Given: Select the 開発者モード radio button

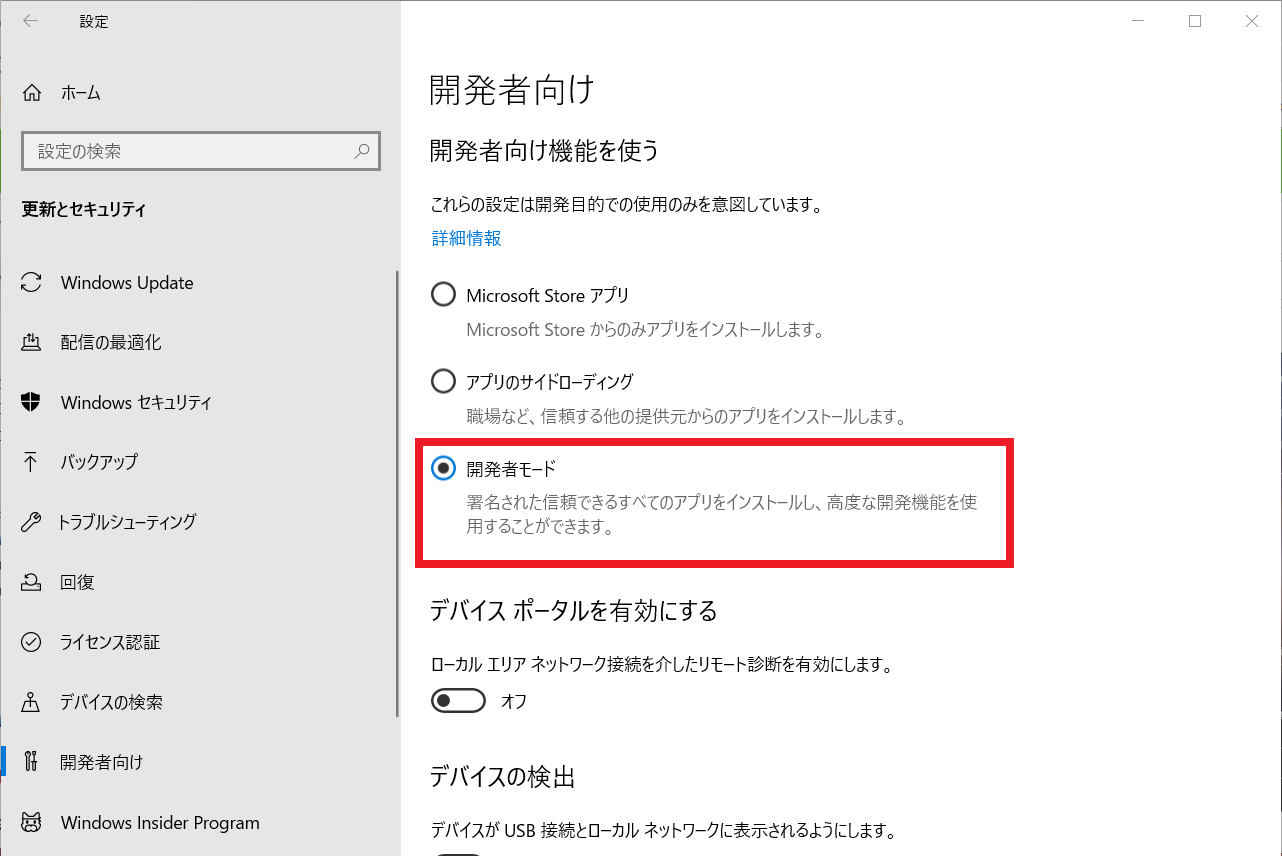Looking at the screenshot, I should (443, 467).
